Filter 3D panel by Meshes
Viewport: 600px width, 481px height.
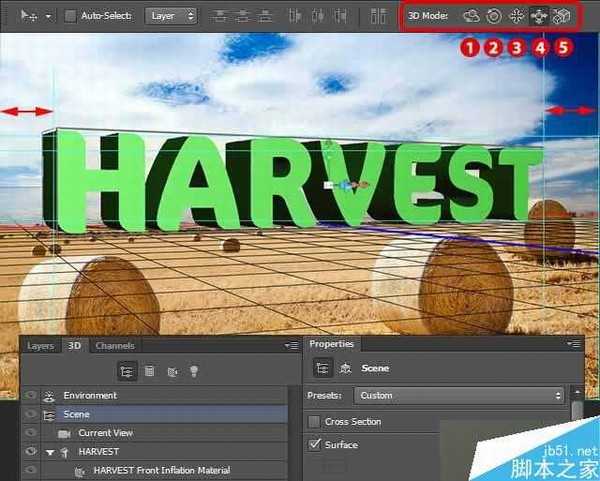point(149,370)
